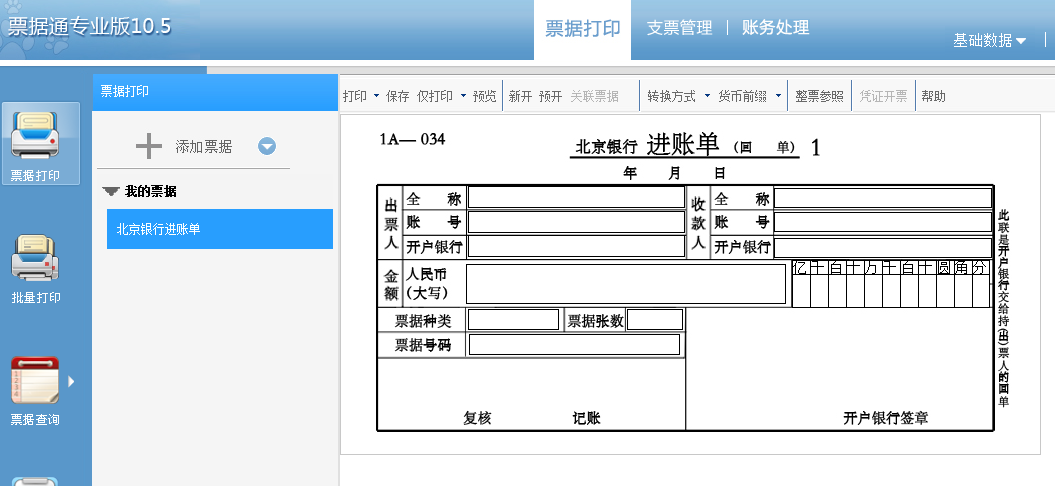The image size is (1055, 486).
Task: Click the 收款人 全称 input field
Action: (x=883, y=198)
